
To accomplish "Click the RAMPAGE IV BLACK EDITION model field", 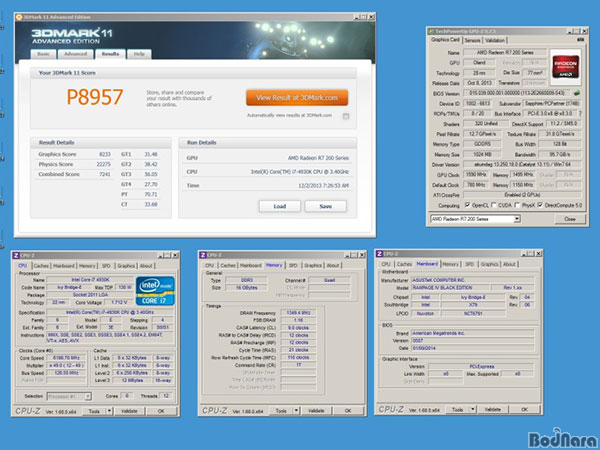I will [x=450, y=287].
